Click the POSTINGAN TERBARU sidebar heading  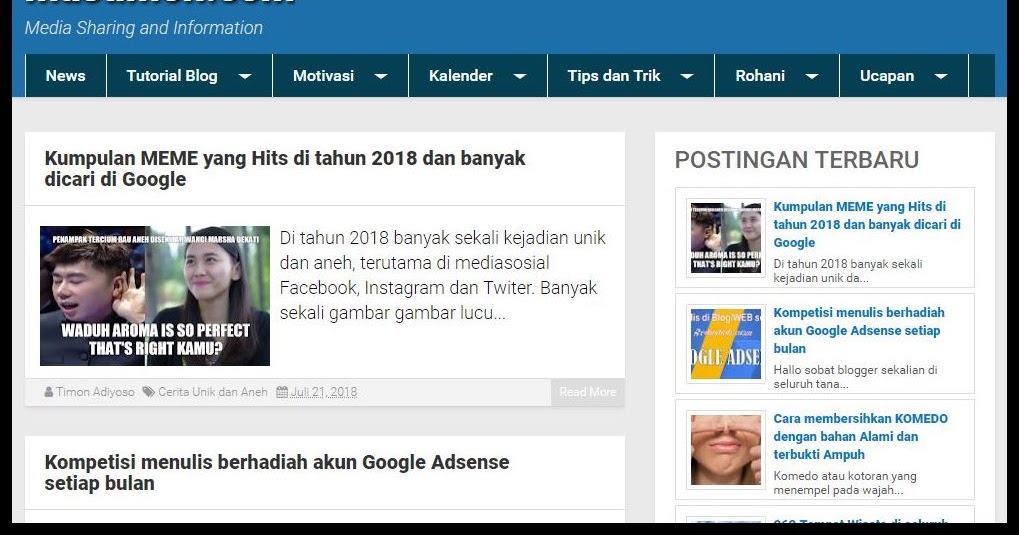pos(797,160)
